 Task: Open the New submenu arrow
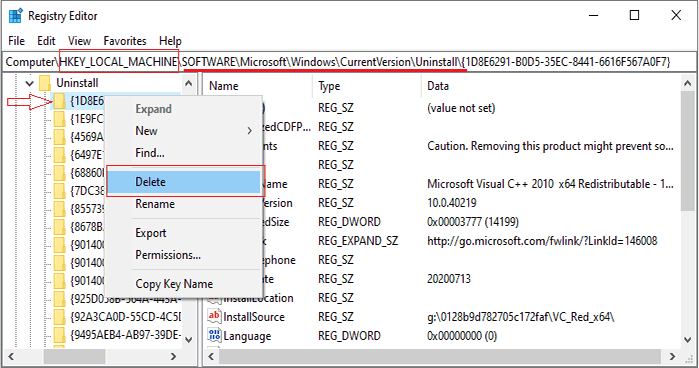(x=249, y=131)
